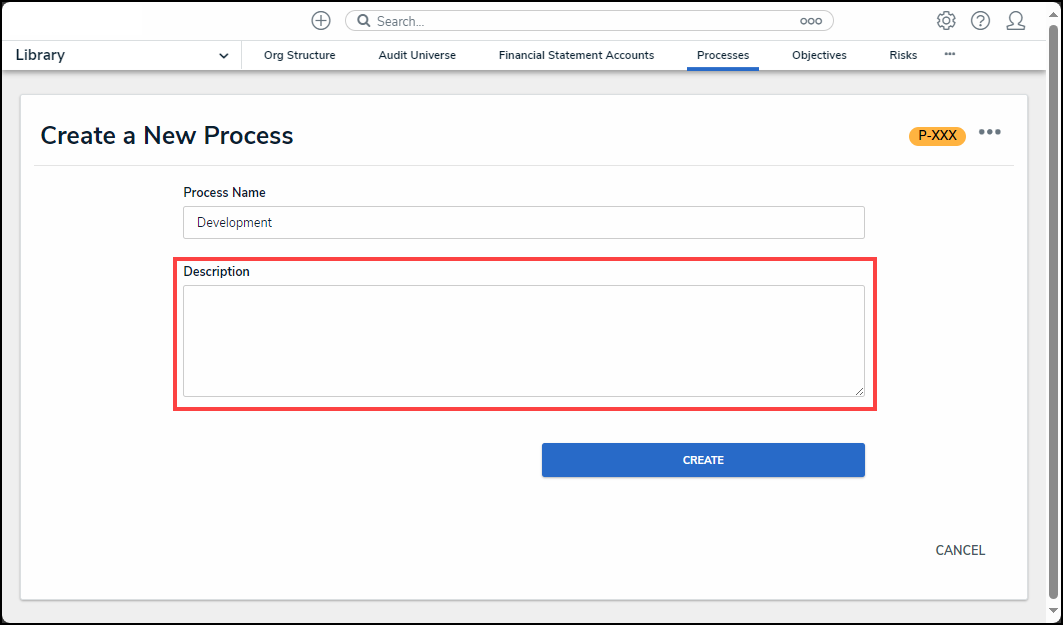Select the Objectives tab
1063x625 pixels.
819,56
